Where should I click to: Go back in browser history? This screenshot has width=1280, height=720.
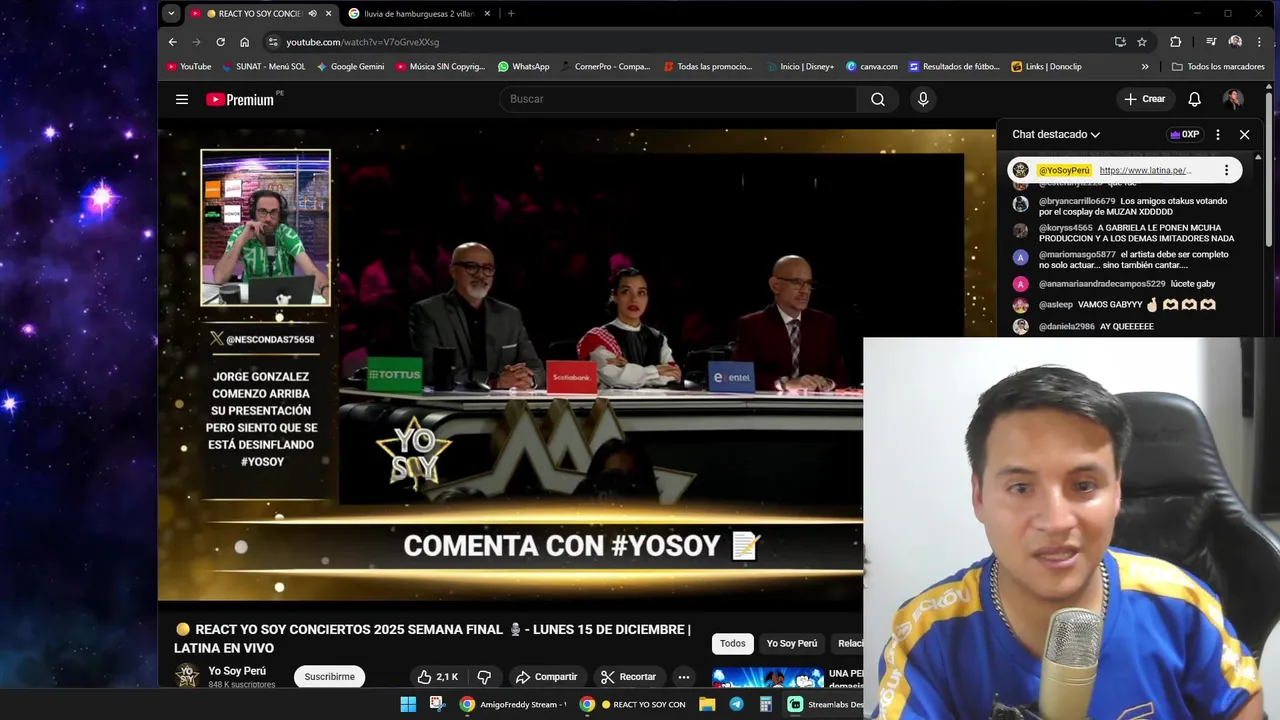point(172,42)
